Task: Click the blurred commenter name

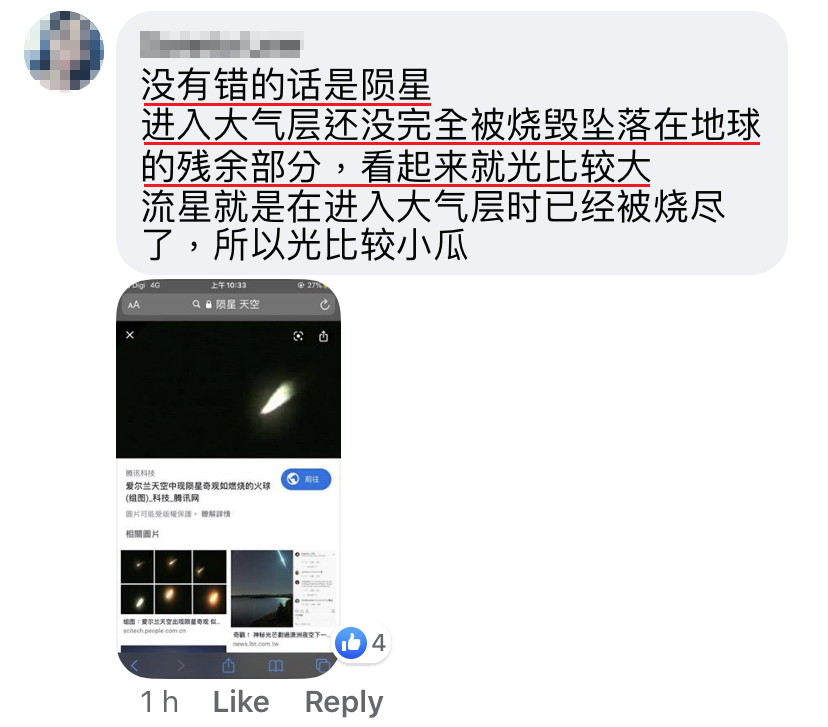Action: (220, 44)
